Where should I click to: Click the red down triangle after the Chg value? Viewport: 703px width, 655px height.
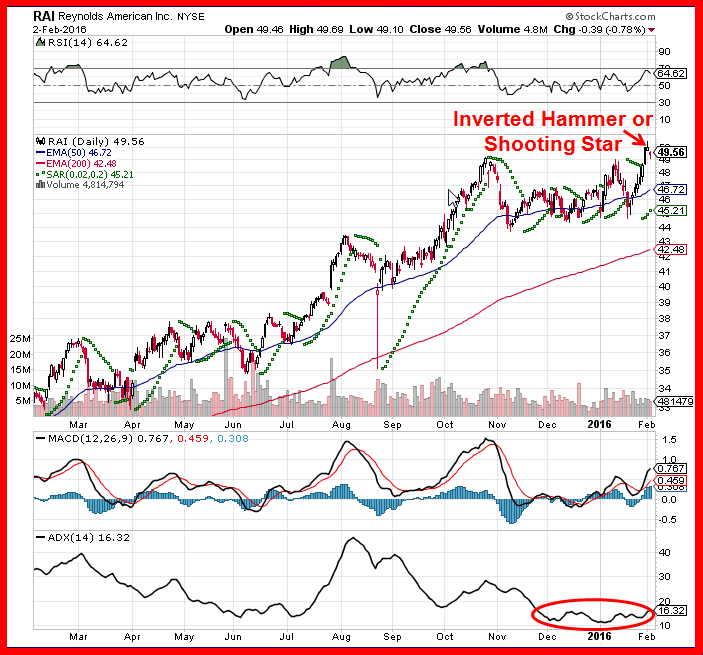point(651,30)
